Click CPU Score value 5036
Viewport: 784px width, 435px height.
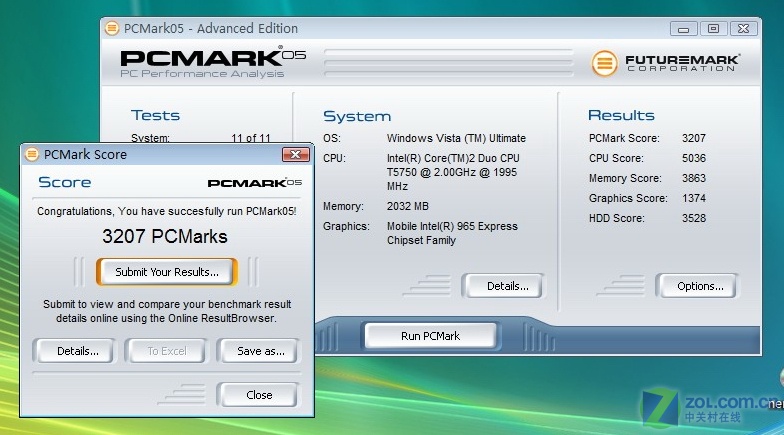(x=694, y=158)
